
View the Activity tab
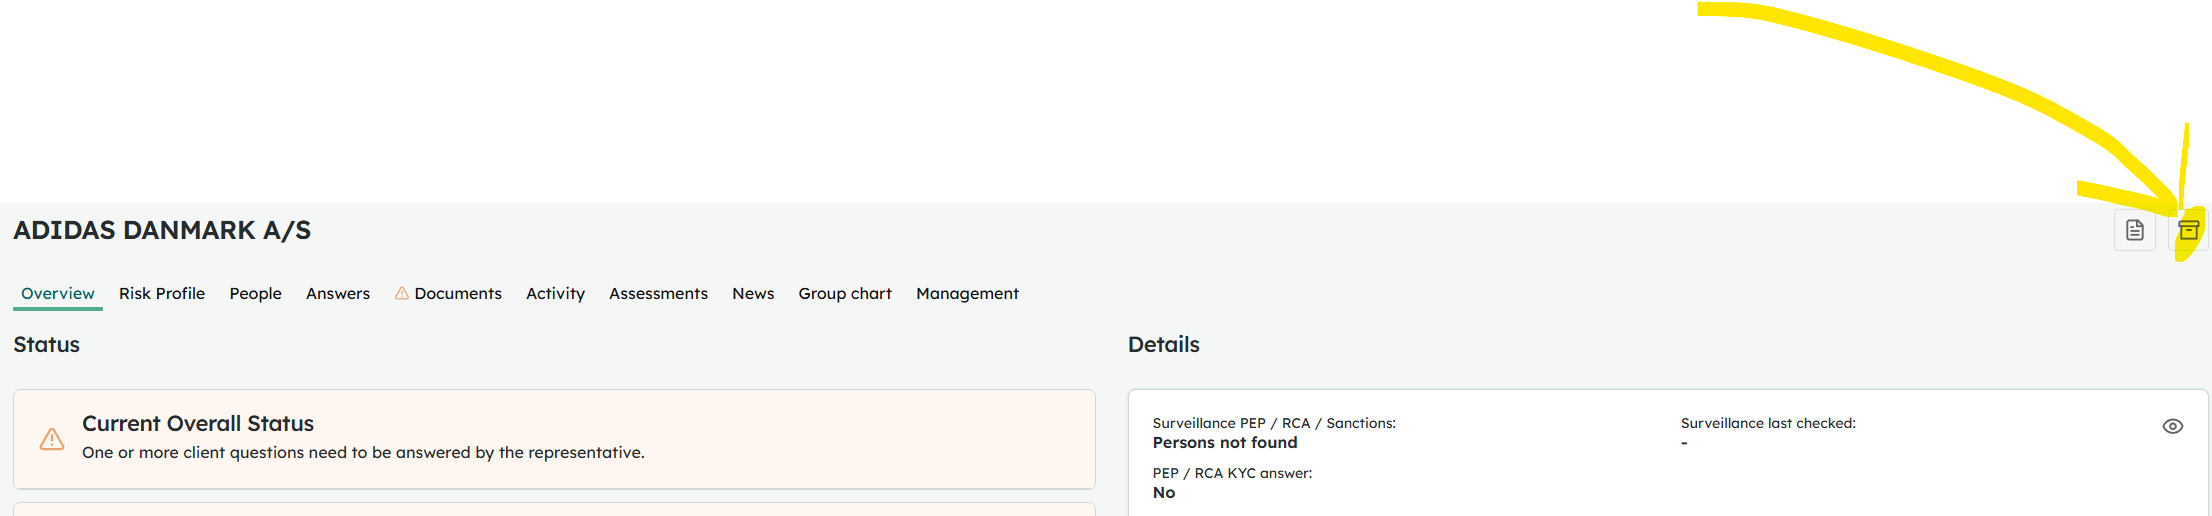pyautogui.click(x=555, y=293)
